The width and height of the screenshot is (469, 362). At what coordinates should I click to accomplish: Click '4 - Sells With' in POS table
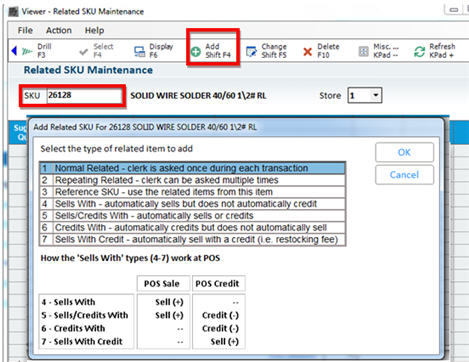point(69,302)
